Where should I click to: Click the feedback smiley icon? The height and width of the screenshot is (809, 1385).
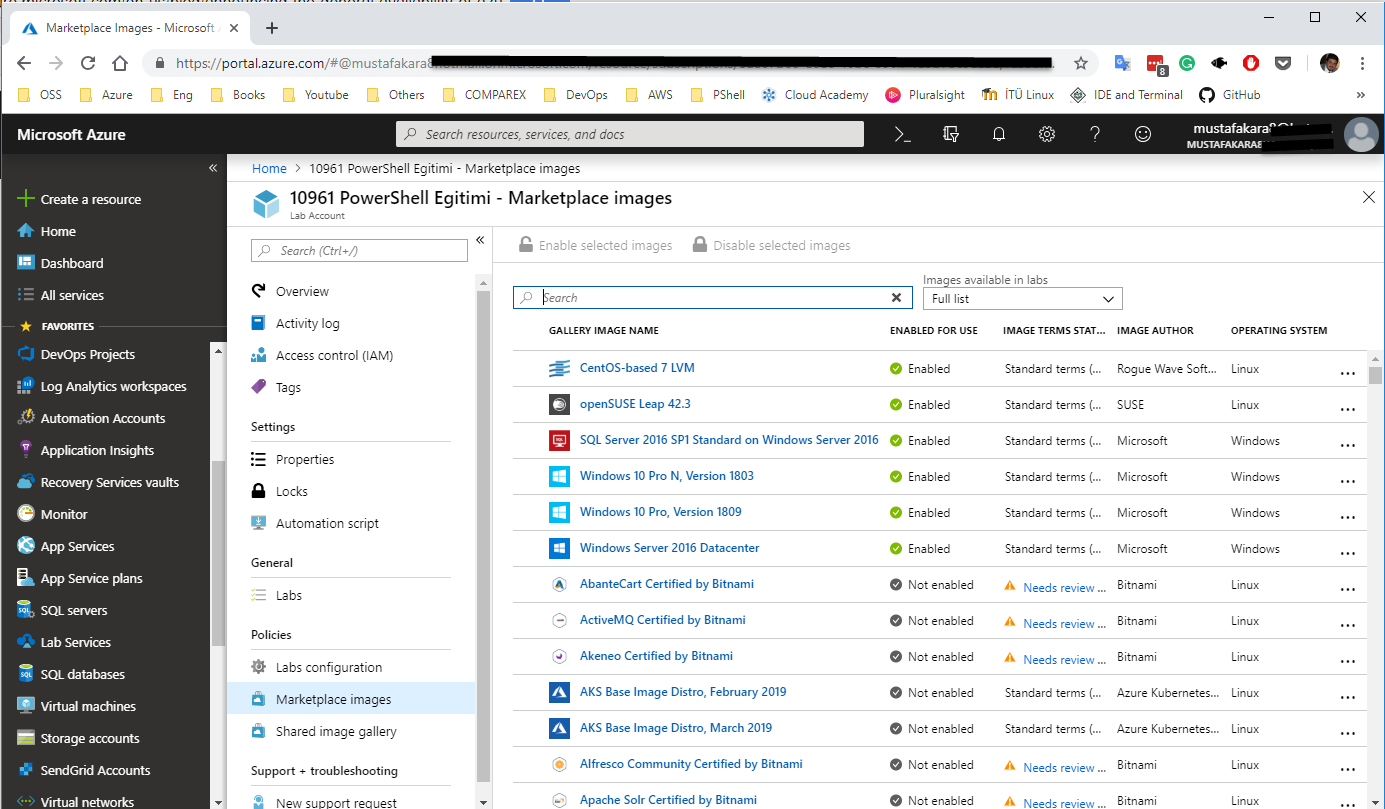tap(1143, 134)
